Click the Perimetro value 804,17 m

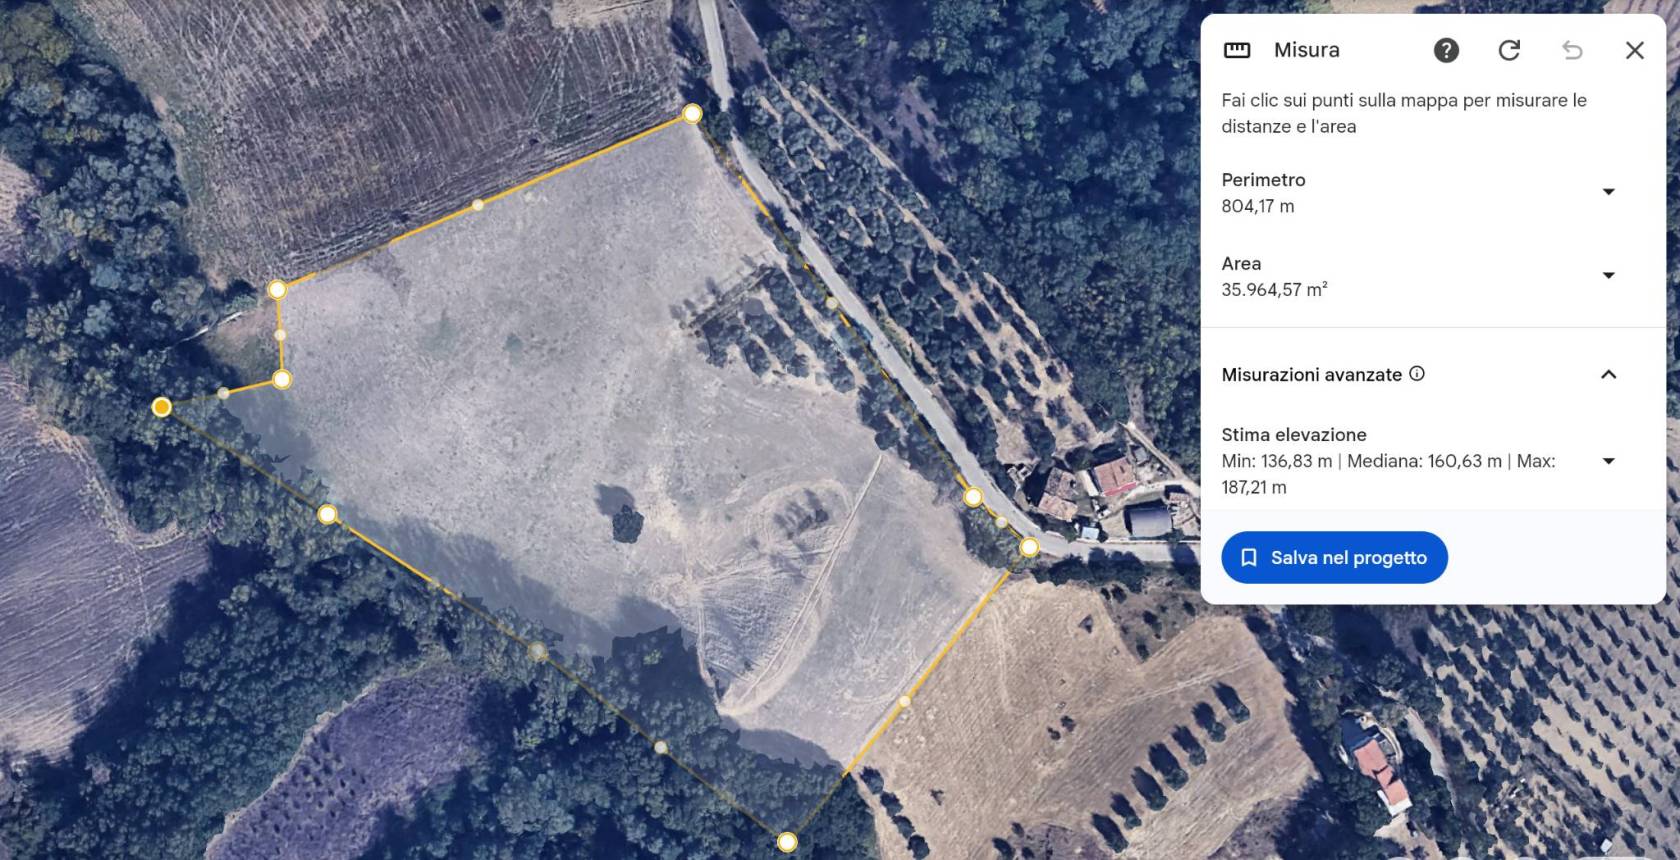tap(1258, 206)
